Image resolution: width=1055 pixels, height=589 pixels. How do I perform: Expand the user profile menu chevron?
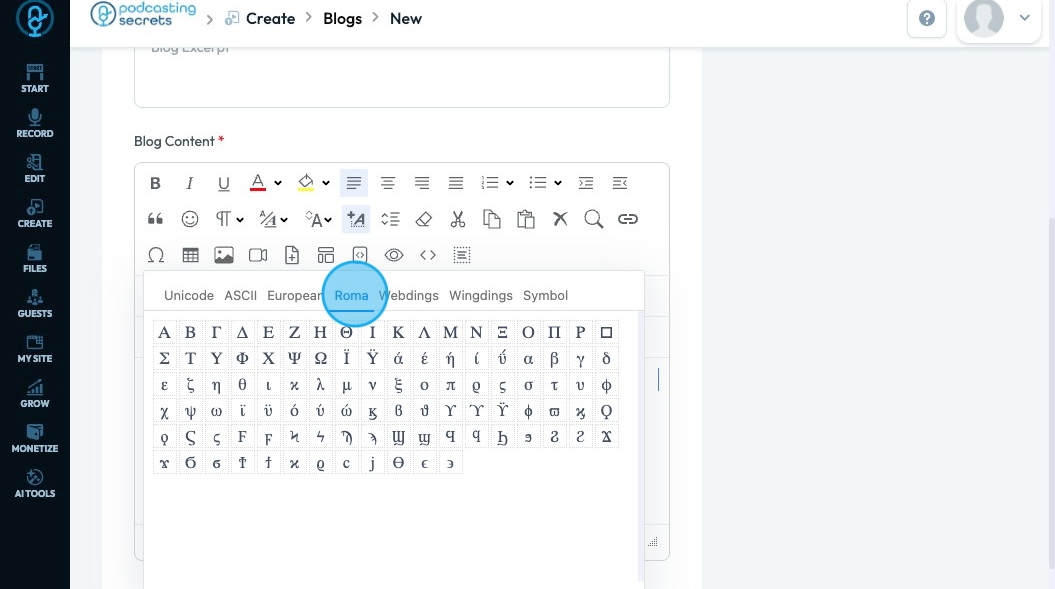[1025, 18]
